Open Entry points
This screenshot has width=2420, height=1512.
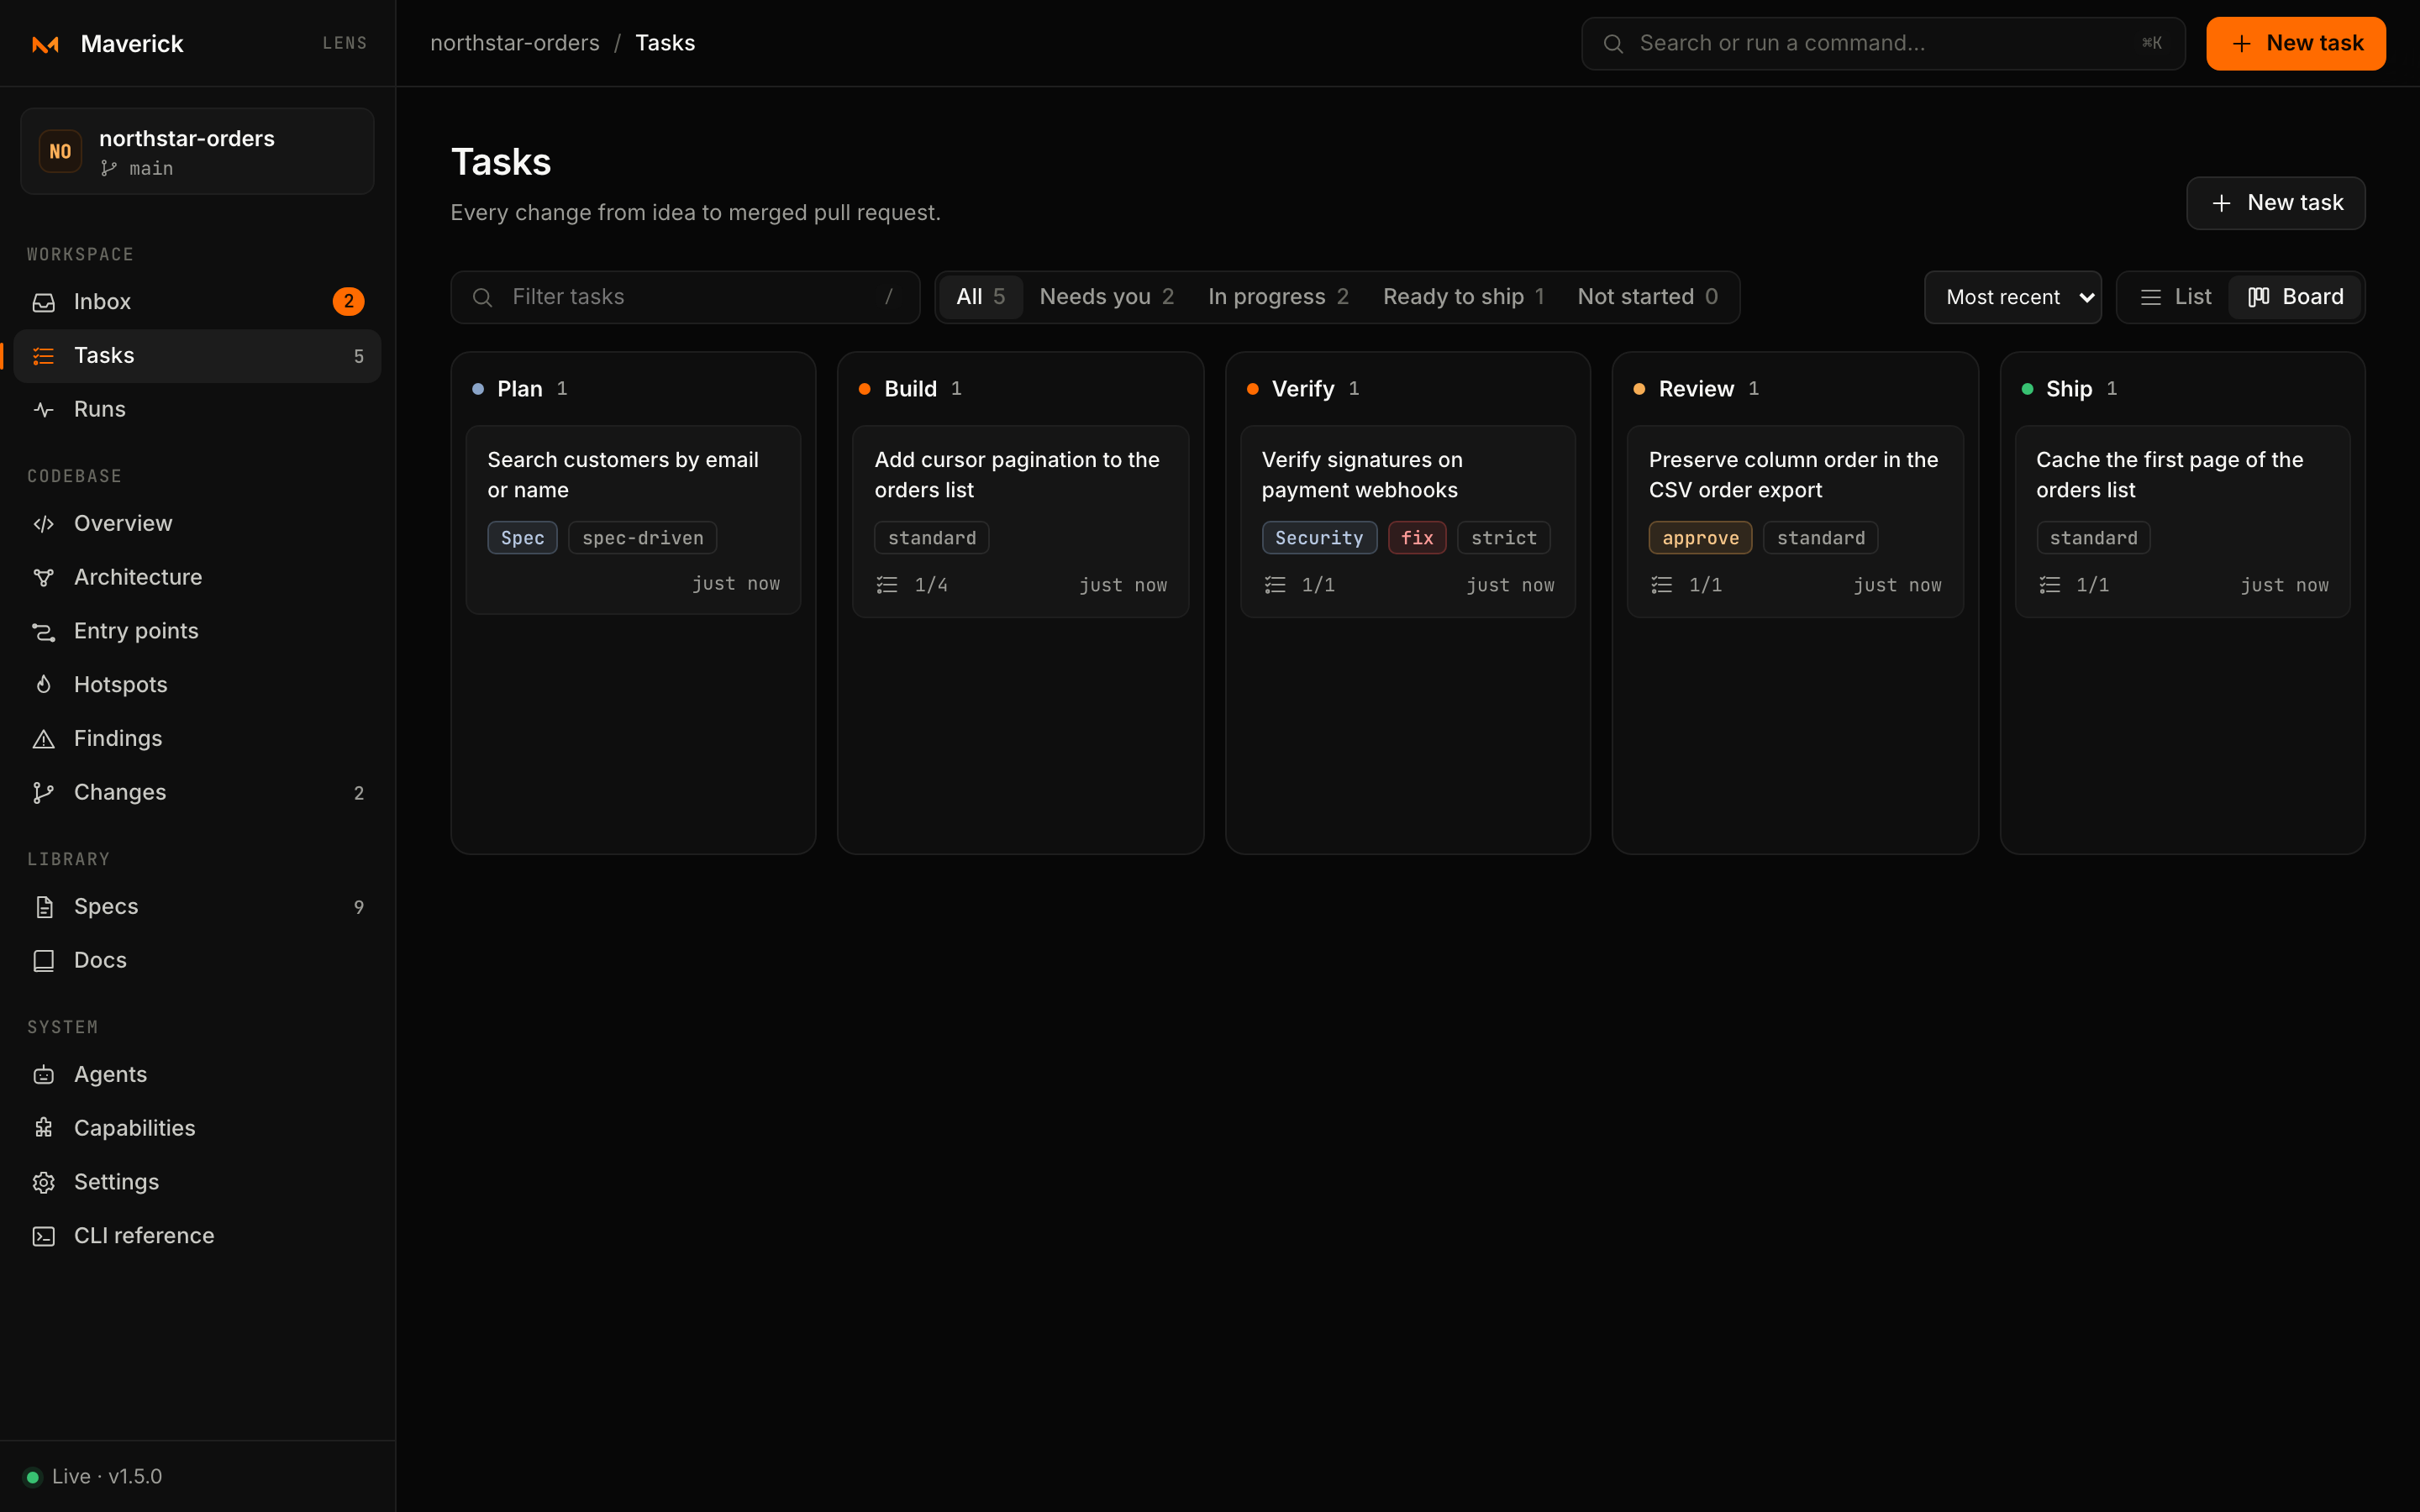pos(197,631)
